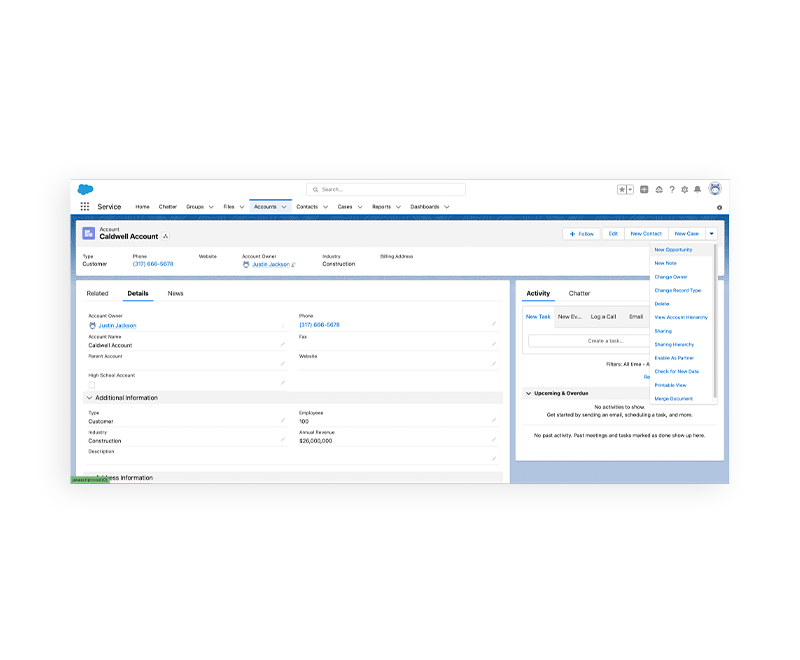Open Chatter in navigation bar

click(x=167, y=207)
